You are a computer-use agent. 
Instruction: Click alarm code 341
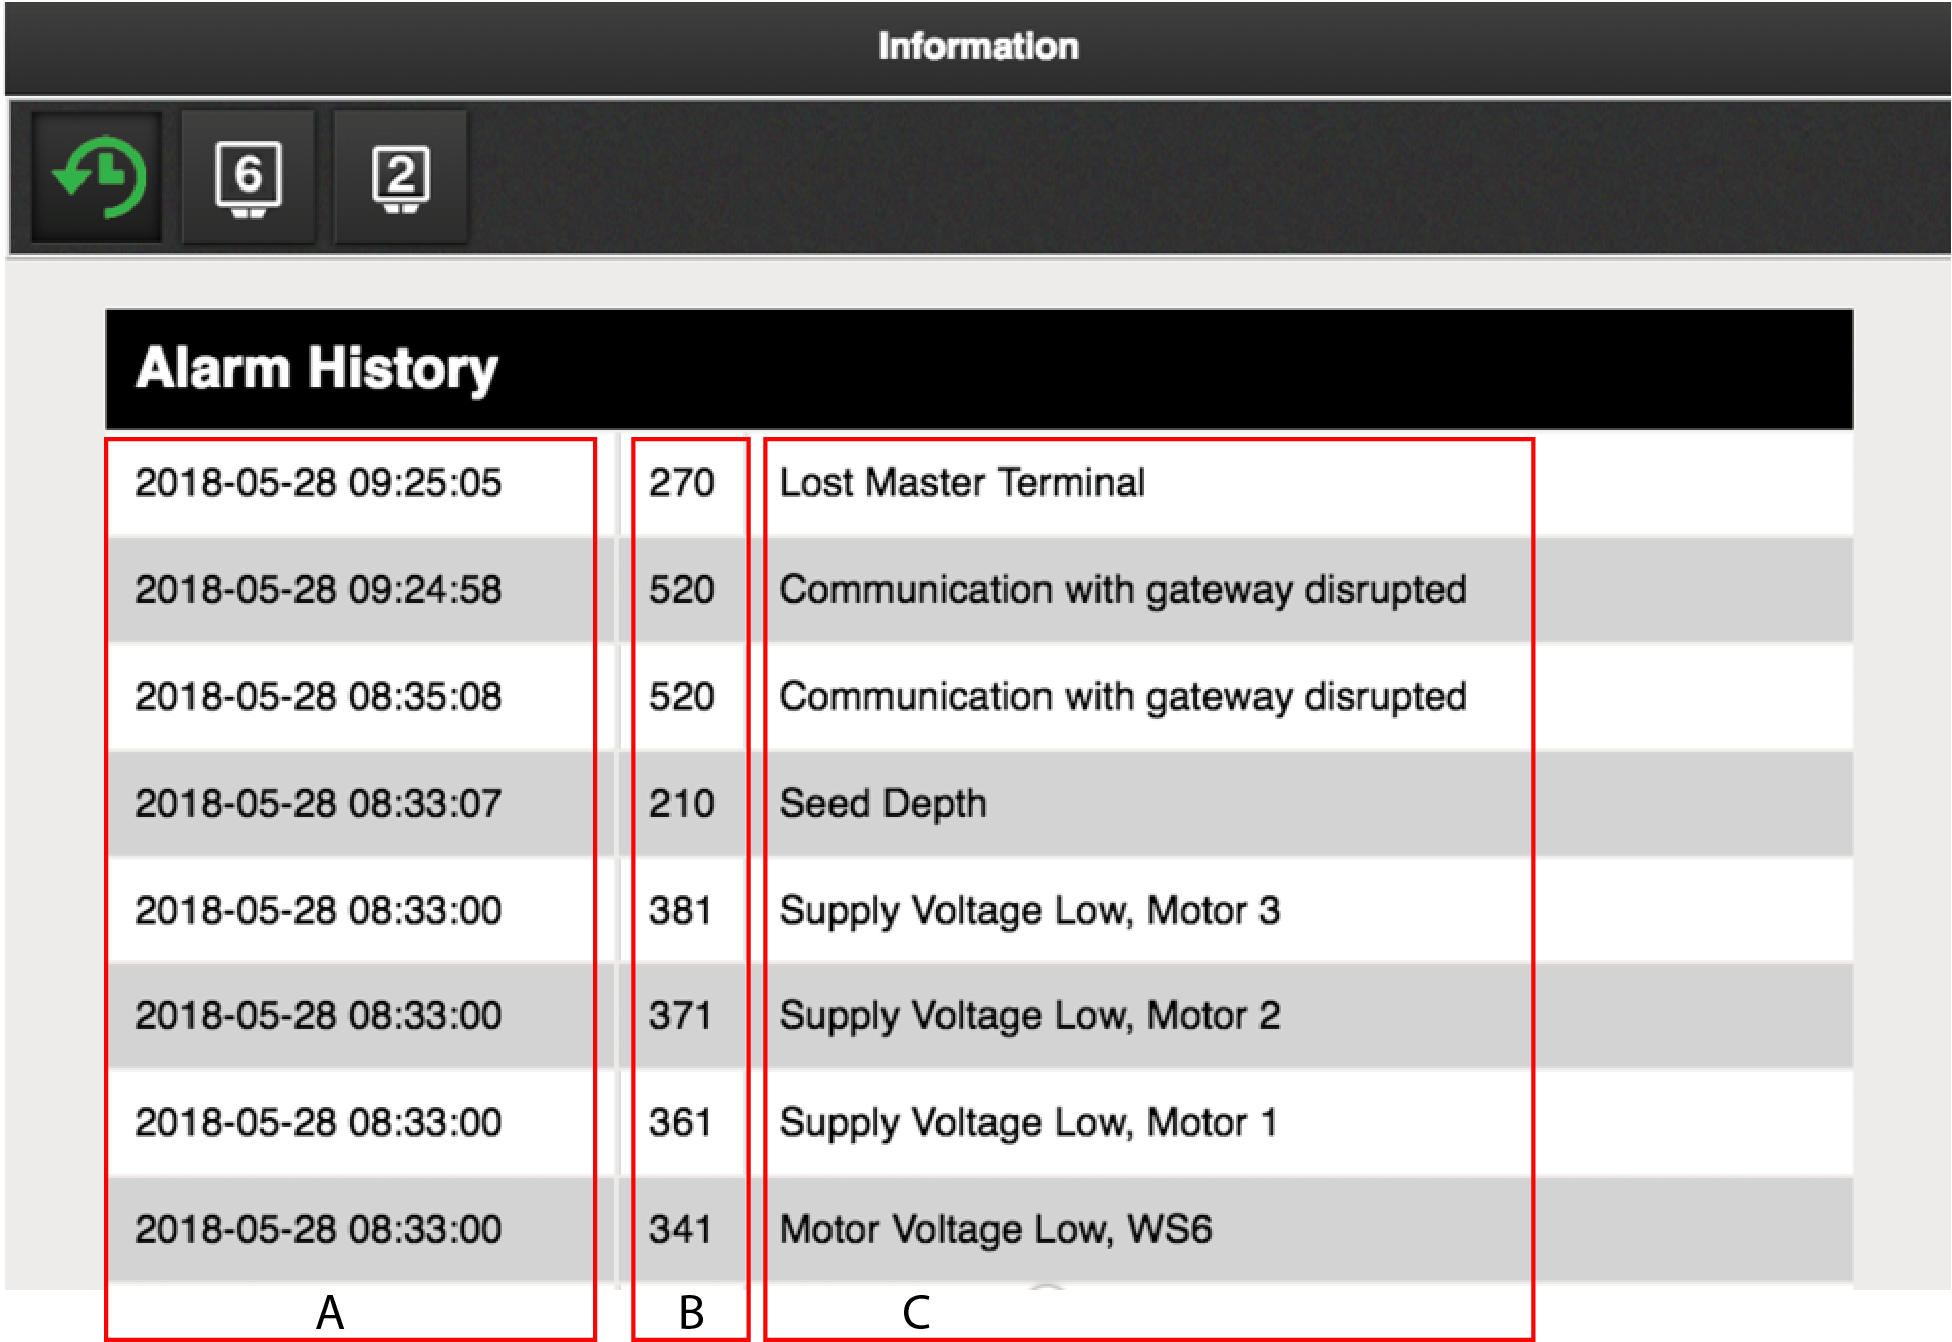[x=681, y=1230]
